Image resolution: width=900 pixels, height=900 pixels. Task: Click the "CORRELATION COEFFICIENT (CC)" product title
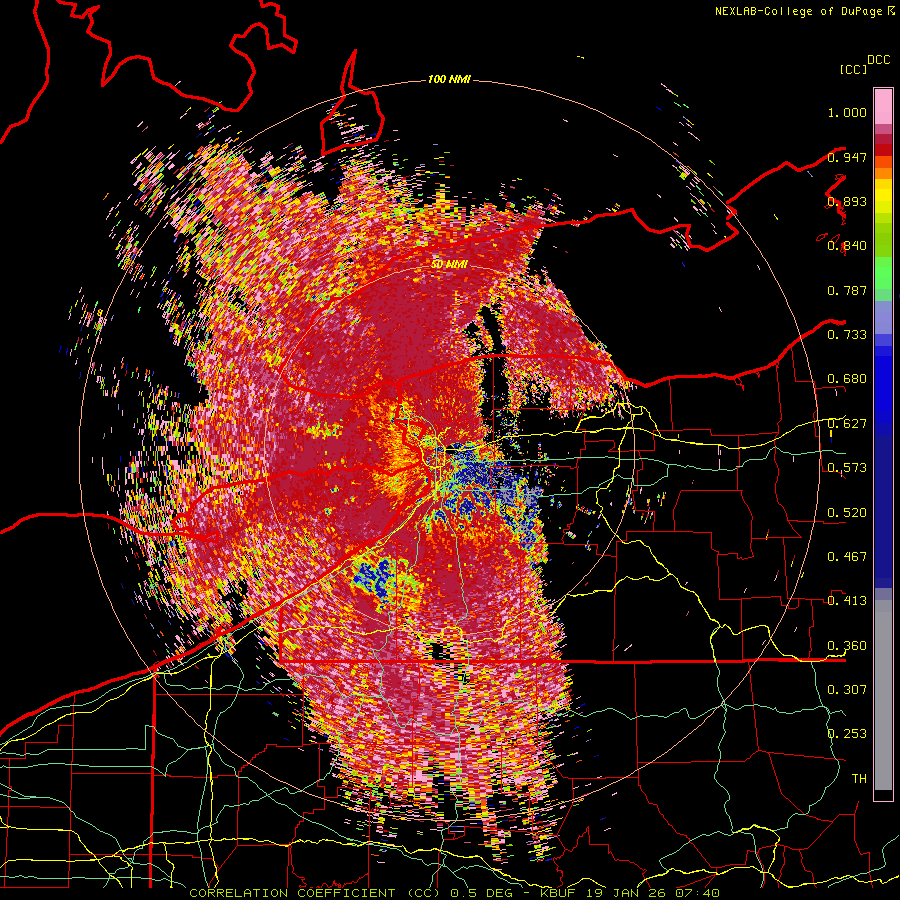(x=315, y=893)
